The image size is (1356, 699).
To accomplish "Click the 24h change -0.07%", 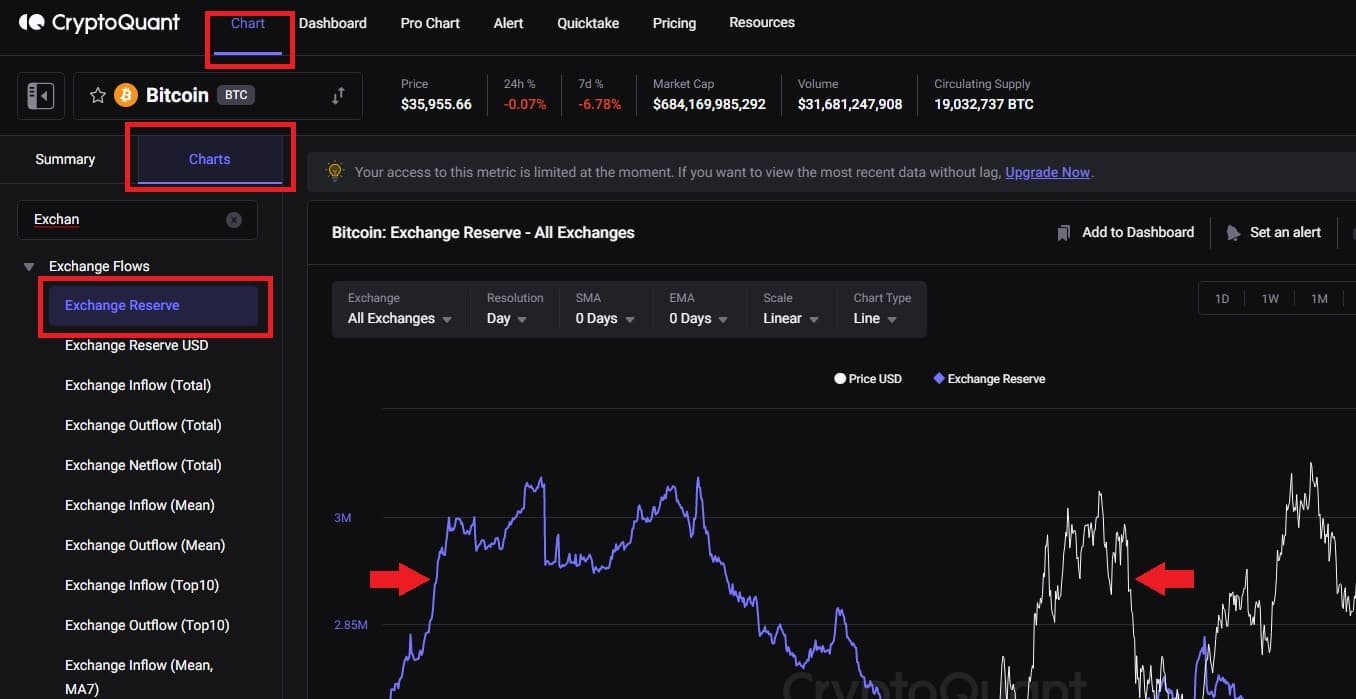I will [525, 104].
